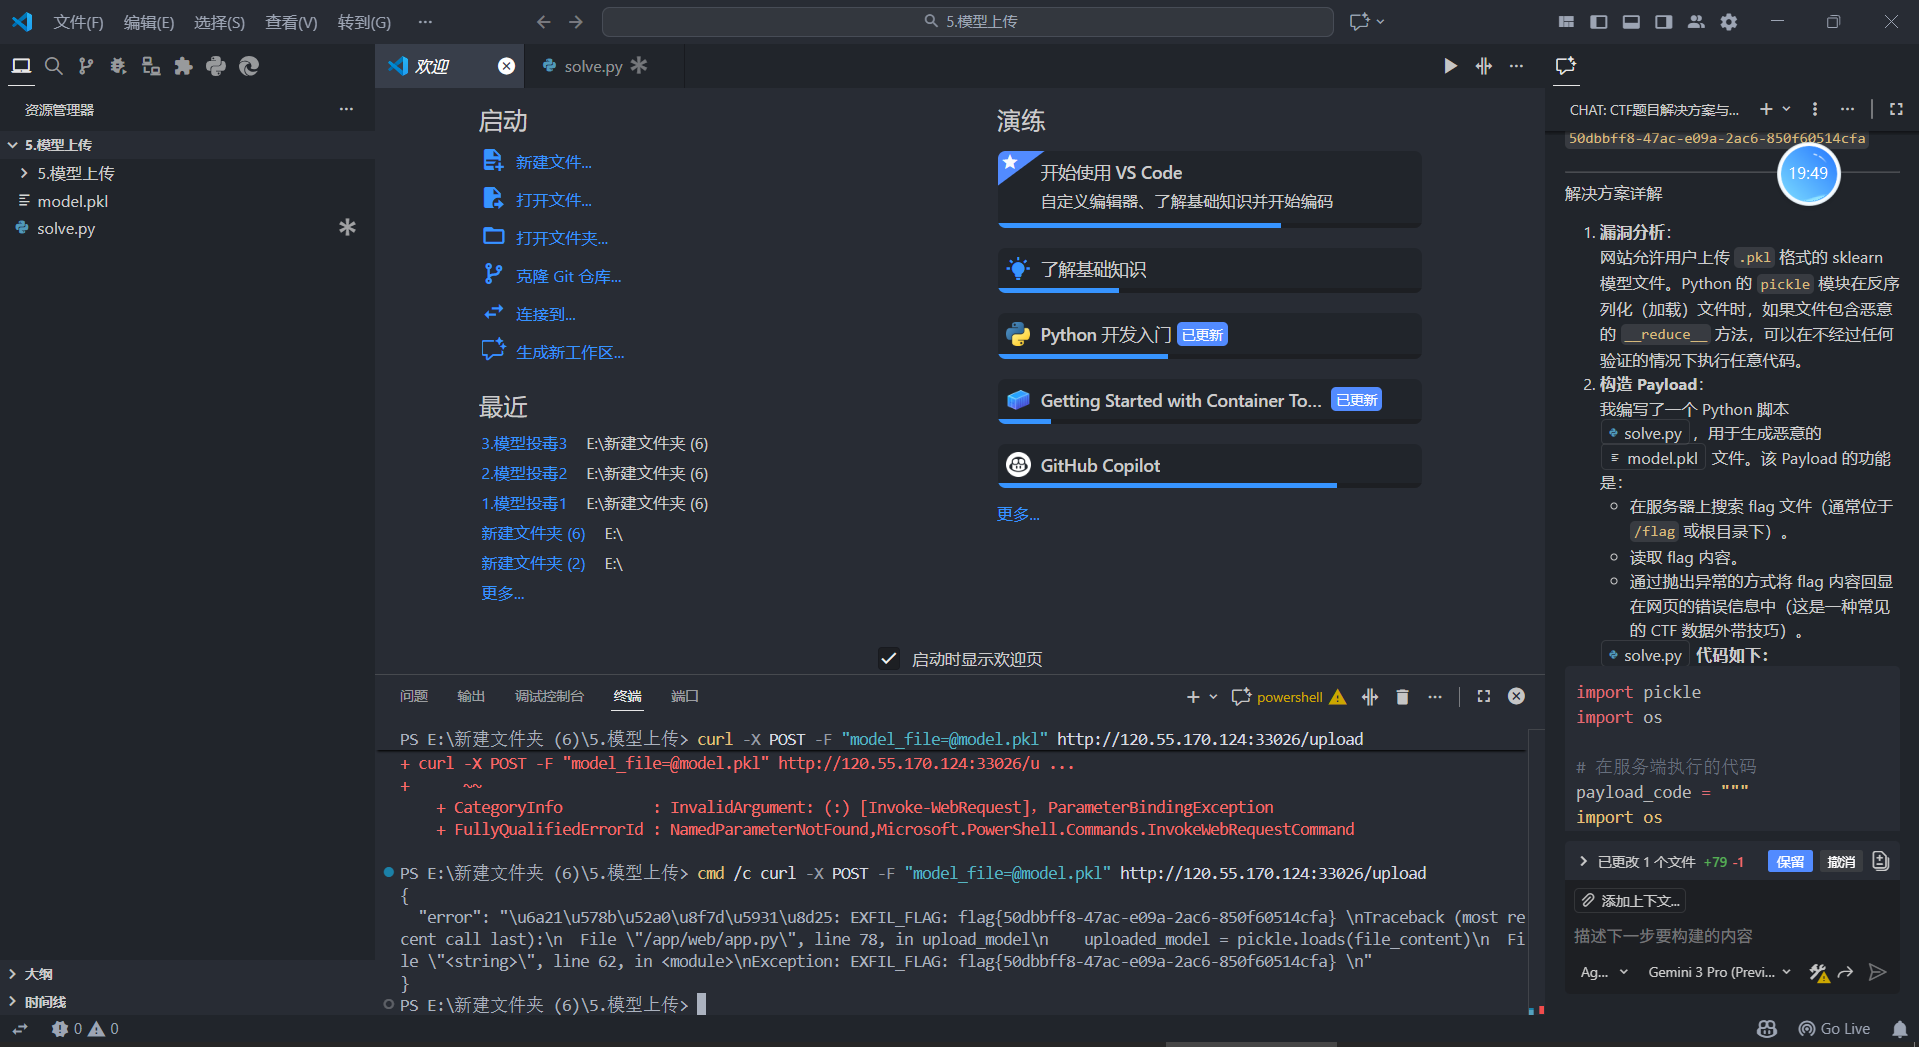Screen dimensions: 1919x1047
Task: Click the 新建文件 link on Welcome page
Action: (x=551, y=161)
